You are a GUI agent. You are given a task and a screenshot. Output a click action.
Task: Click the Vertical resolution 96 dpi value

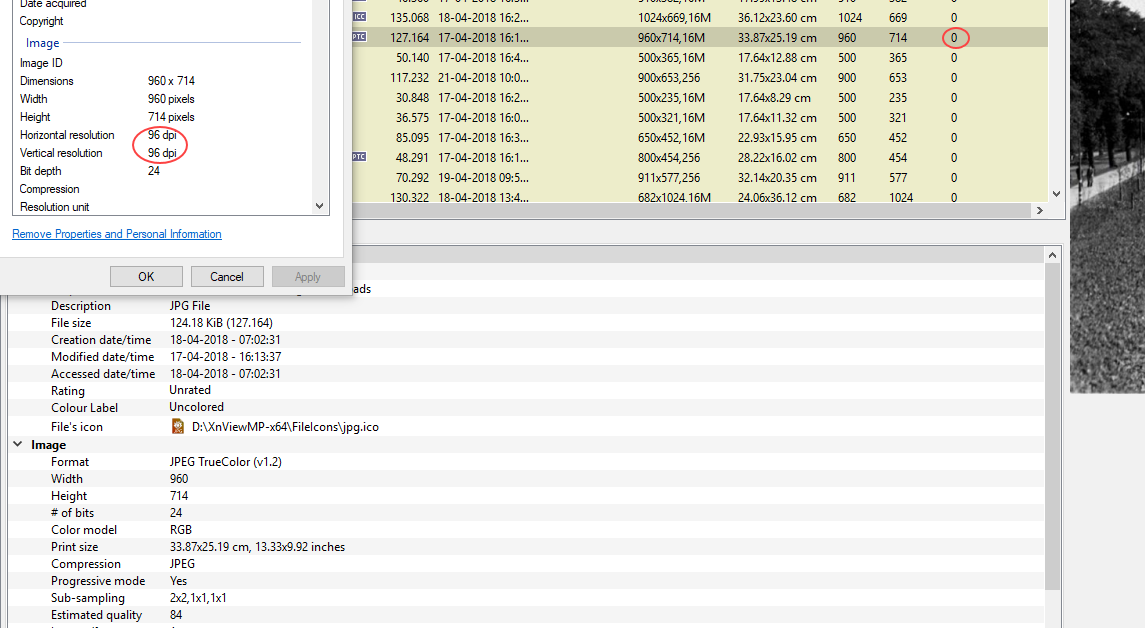click(x=162, y=153)
